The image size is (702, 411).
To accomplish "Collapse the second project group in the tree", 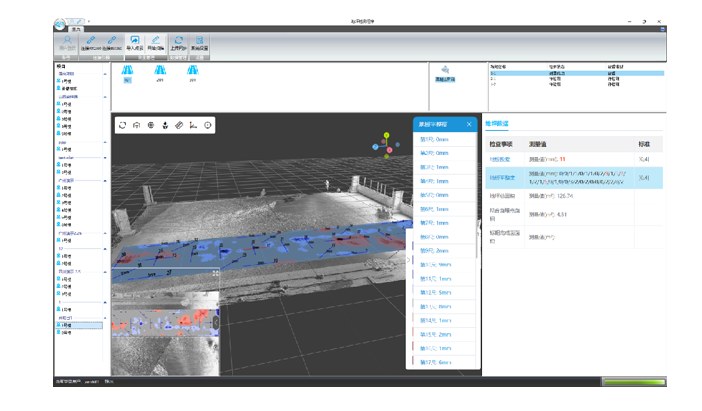I will pyautogui.click(x=105, y=97).
